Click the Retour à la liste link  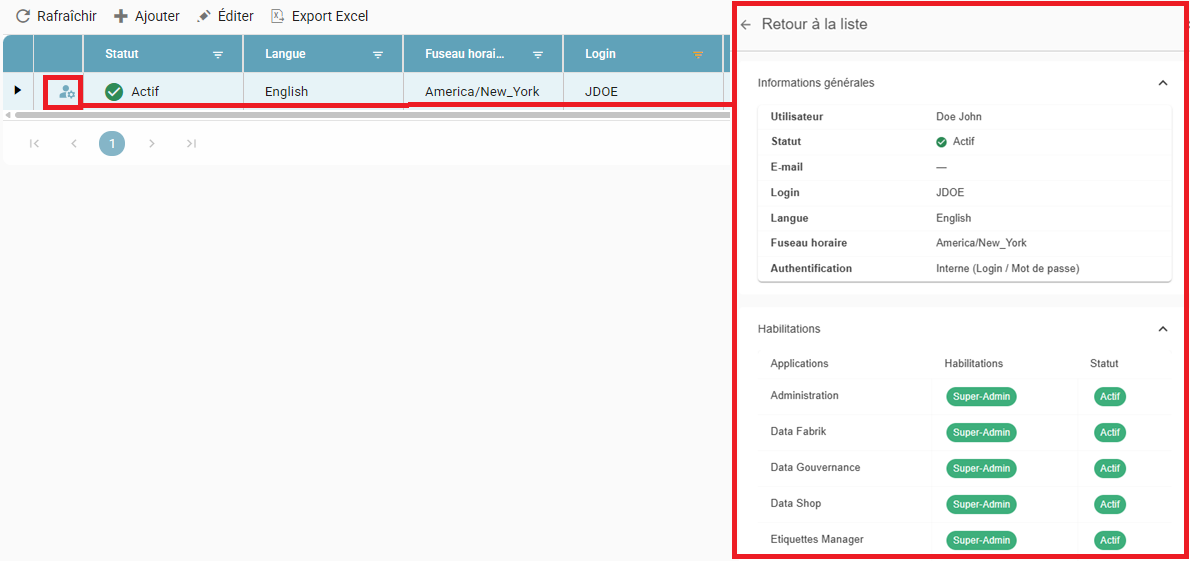coord(814,24)
